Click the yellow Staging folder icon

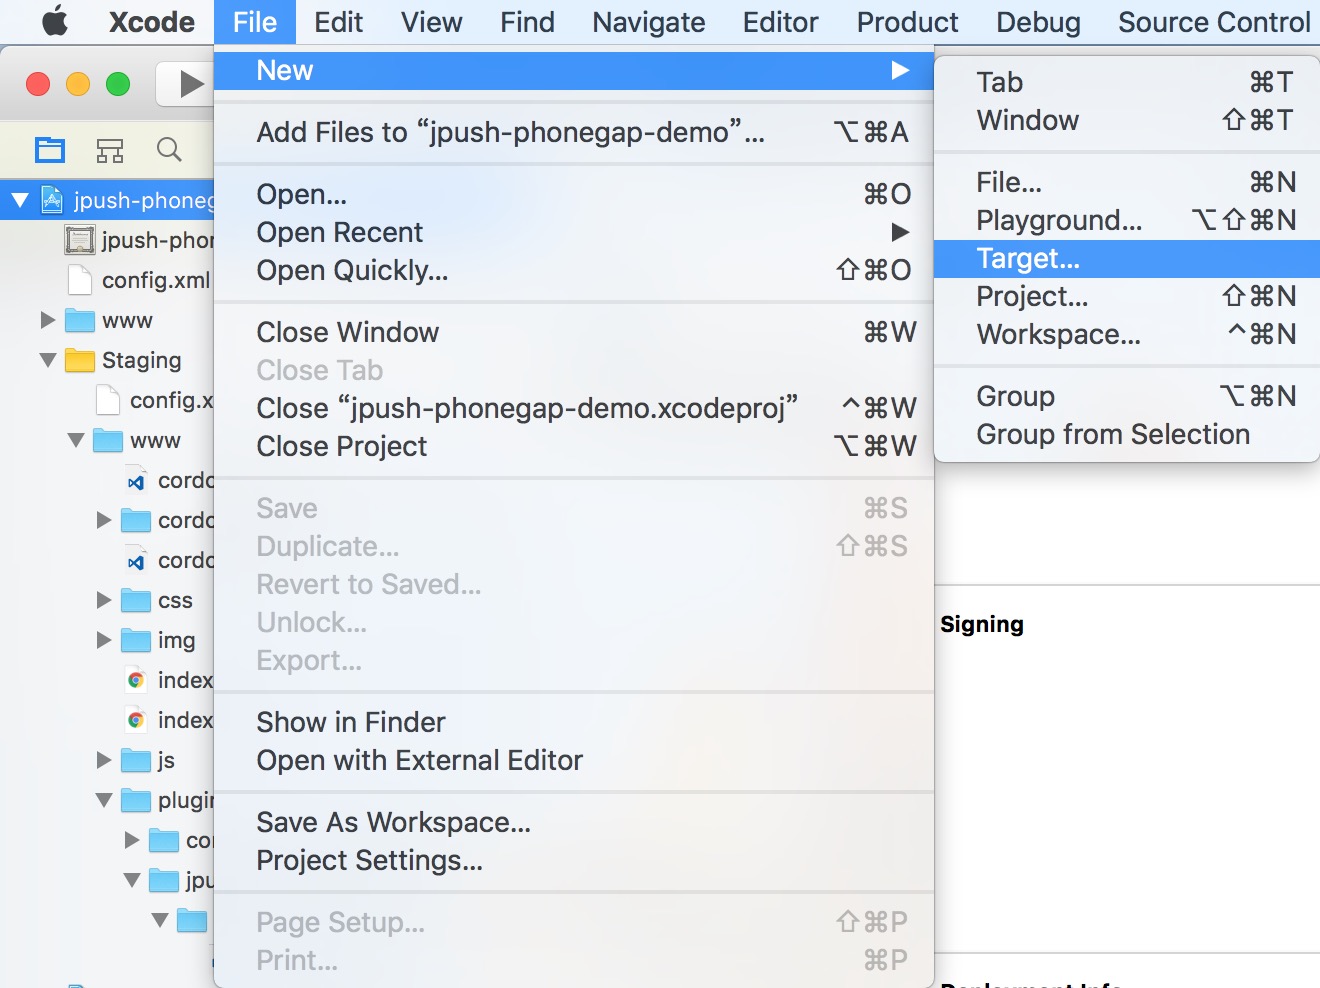tap(80, 360)
